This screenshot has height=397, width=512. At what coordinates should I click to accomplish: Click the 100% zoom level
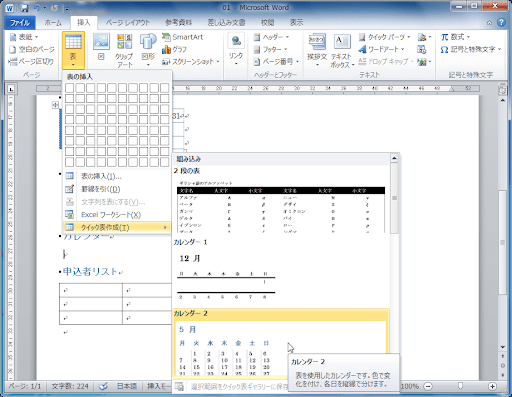(410, 386)
